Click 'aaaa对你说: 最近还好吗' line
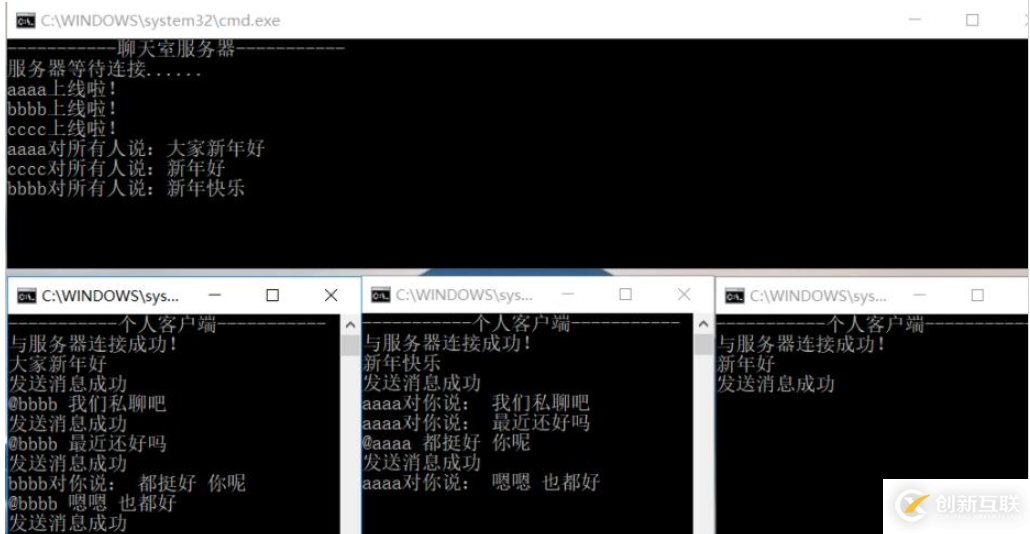The height and width of the screenshot is (534, 1030). point(476,422)
